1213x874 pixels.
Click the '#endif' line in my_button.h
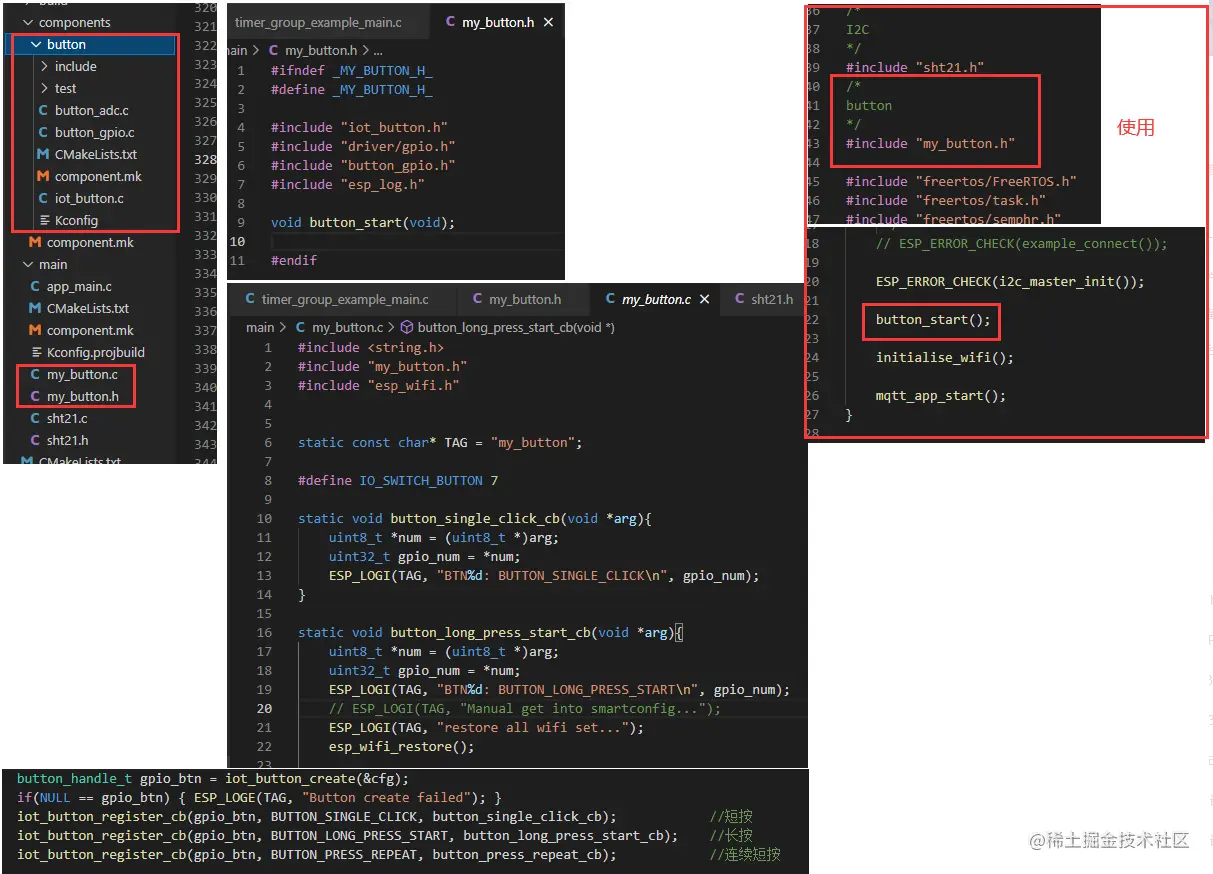(x=294, y=260)
